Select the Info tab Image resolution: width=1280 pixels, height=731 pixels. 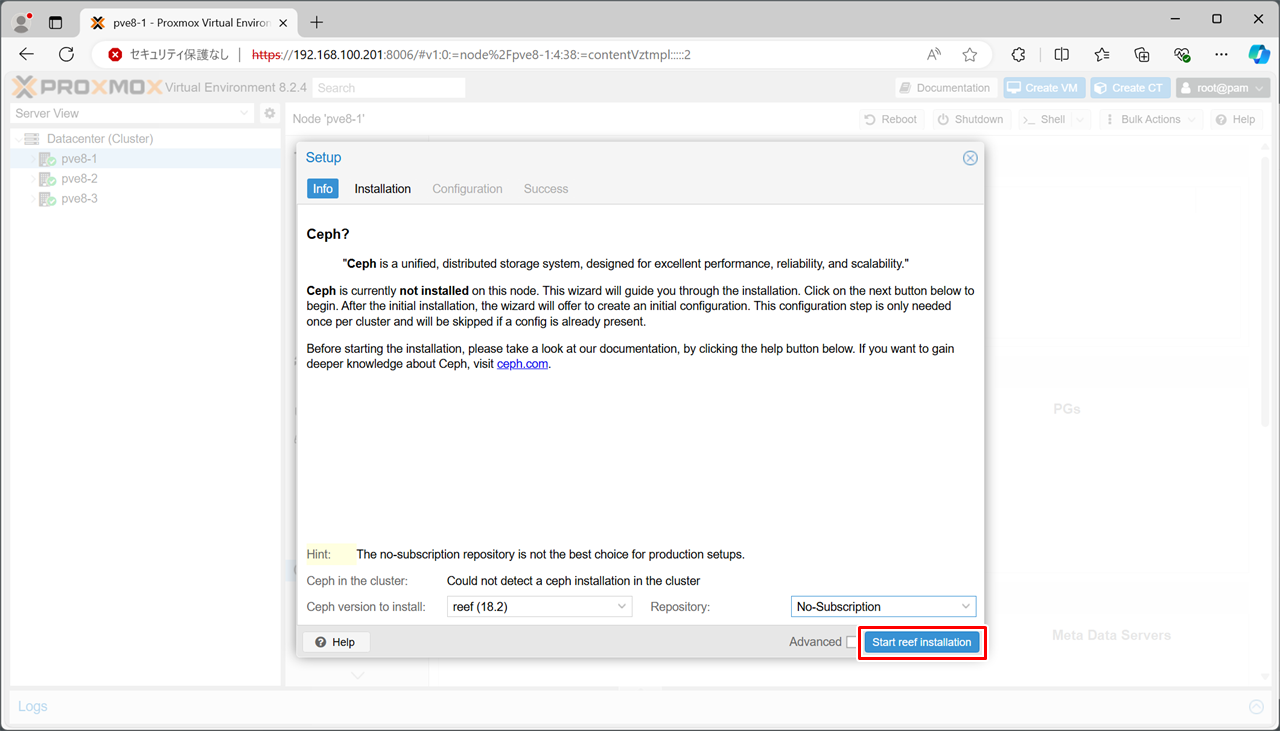[x=322, y=189]
